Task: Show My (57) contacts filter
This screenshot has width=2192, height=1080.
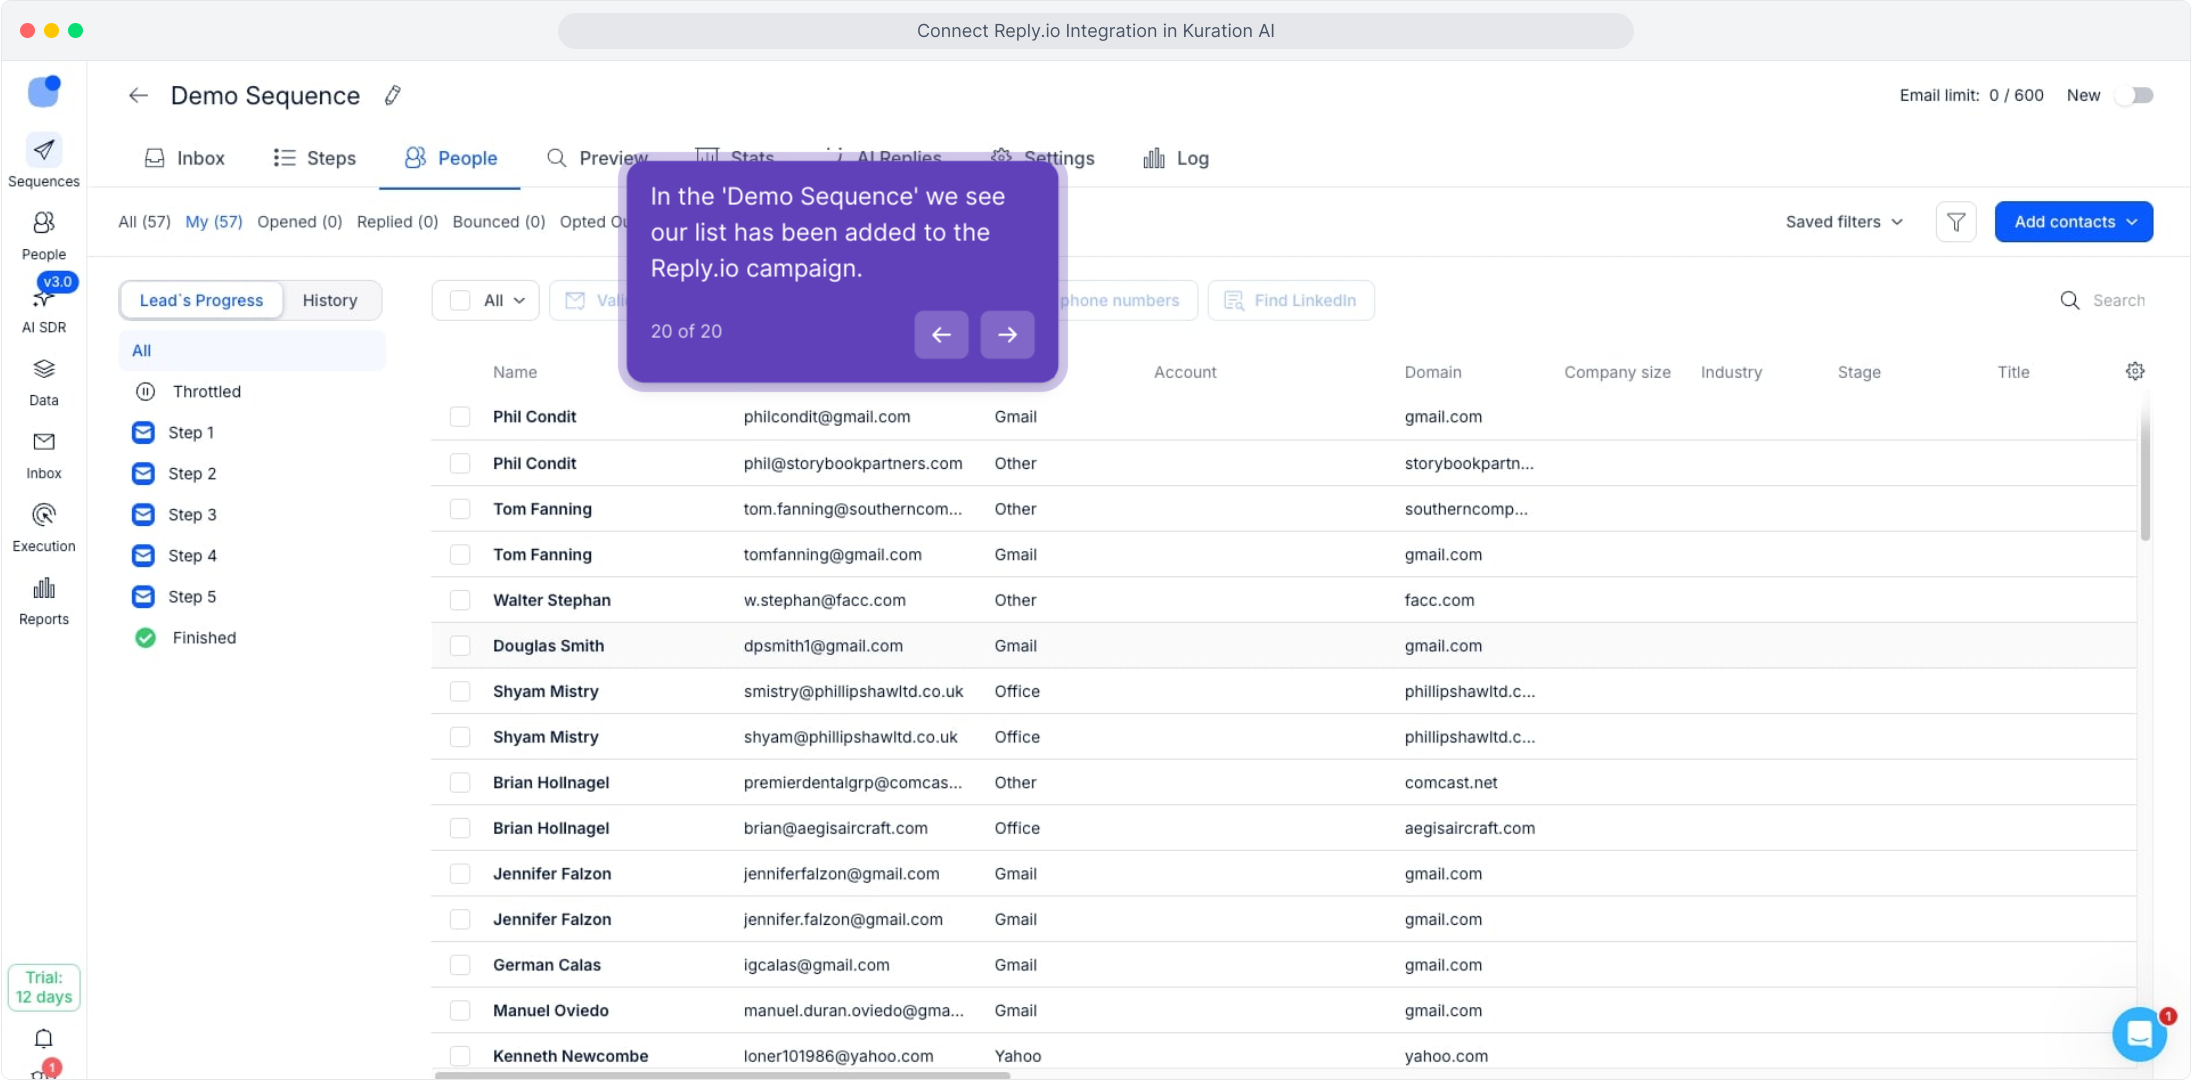Action: (x=214, y=222)
